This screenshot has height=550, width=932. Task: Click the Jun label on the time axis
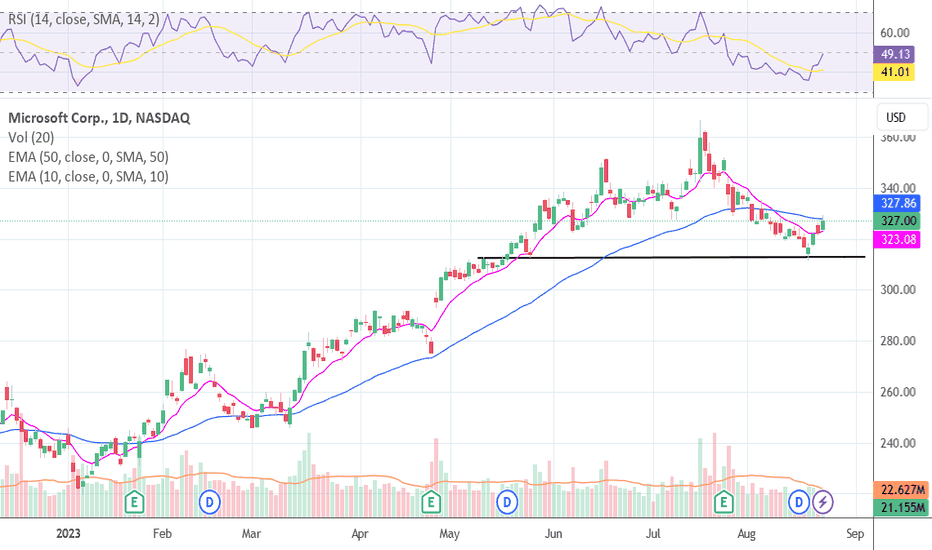coord(553,533)
